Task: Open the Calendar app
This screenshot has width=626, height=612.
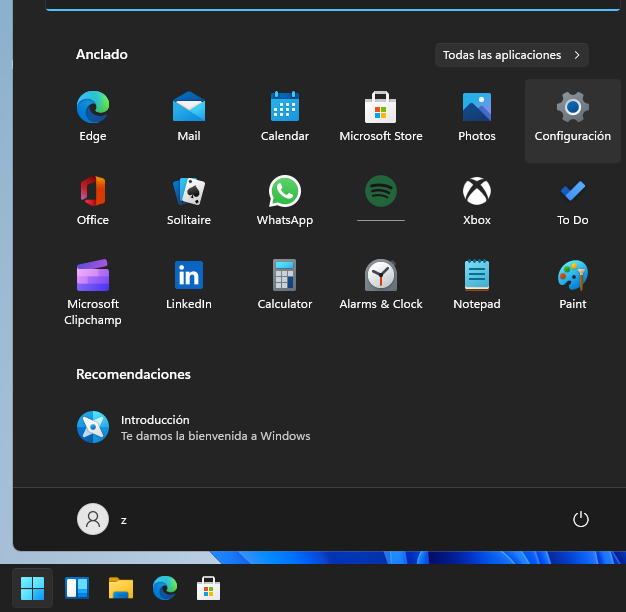Action: click(285, 116)
